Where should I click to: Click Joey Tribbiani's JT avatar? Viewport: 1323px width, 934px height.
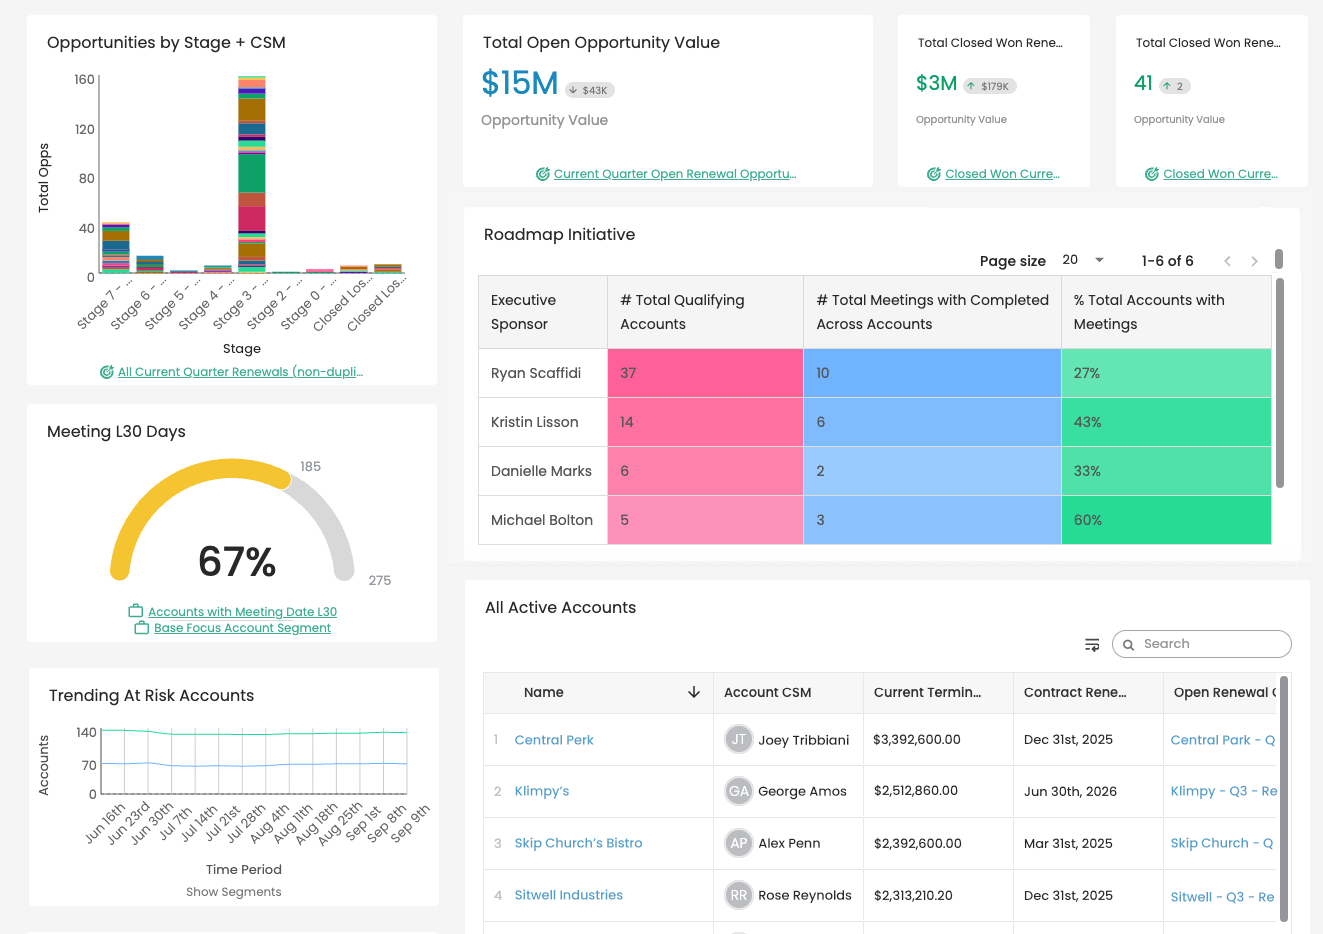[738, 740]
